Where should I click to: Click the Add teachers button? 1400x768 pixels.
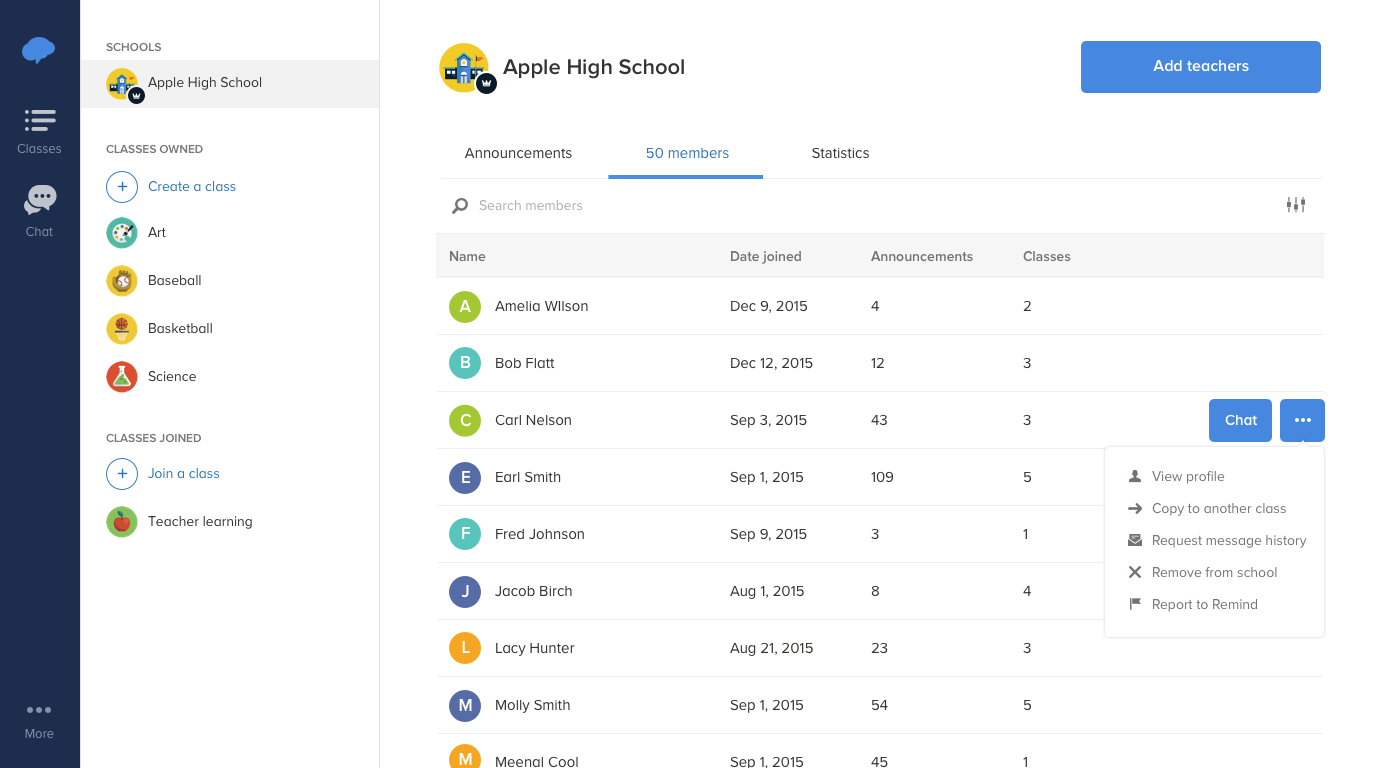click(x=1201, y=67)
